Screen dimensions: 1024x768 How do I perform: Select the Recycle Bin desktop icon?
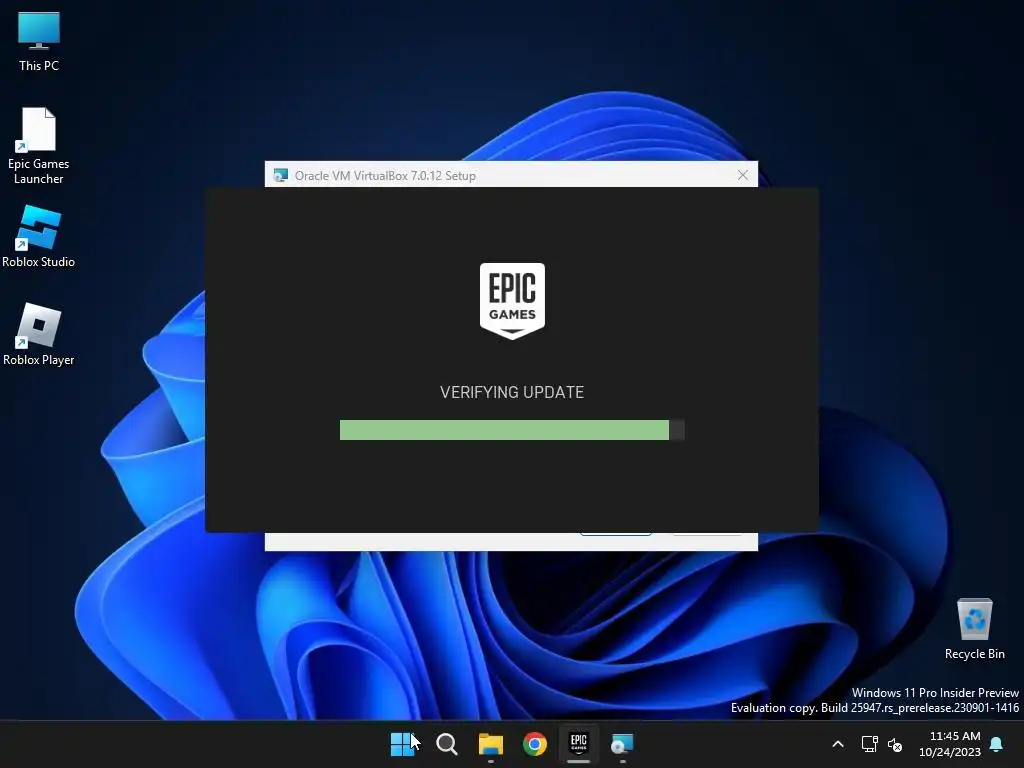tap(974, 629)
